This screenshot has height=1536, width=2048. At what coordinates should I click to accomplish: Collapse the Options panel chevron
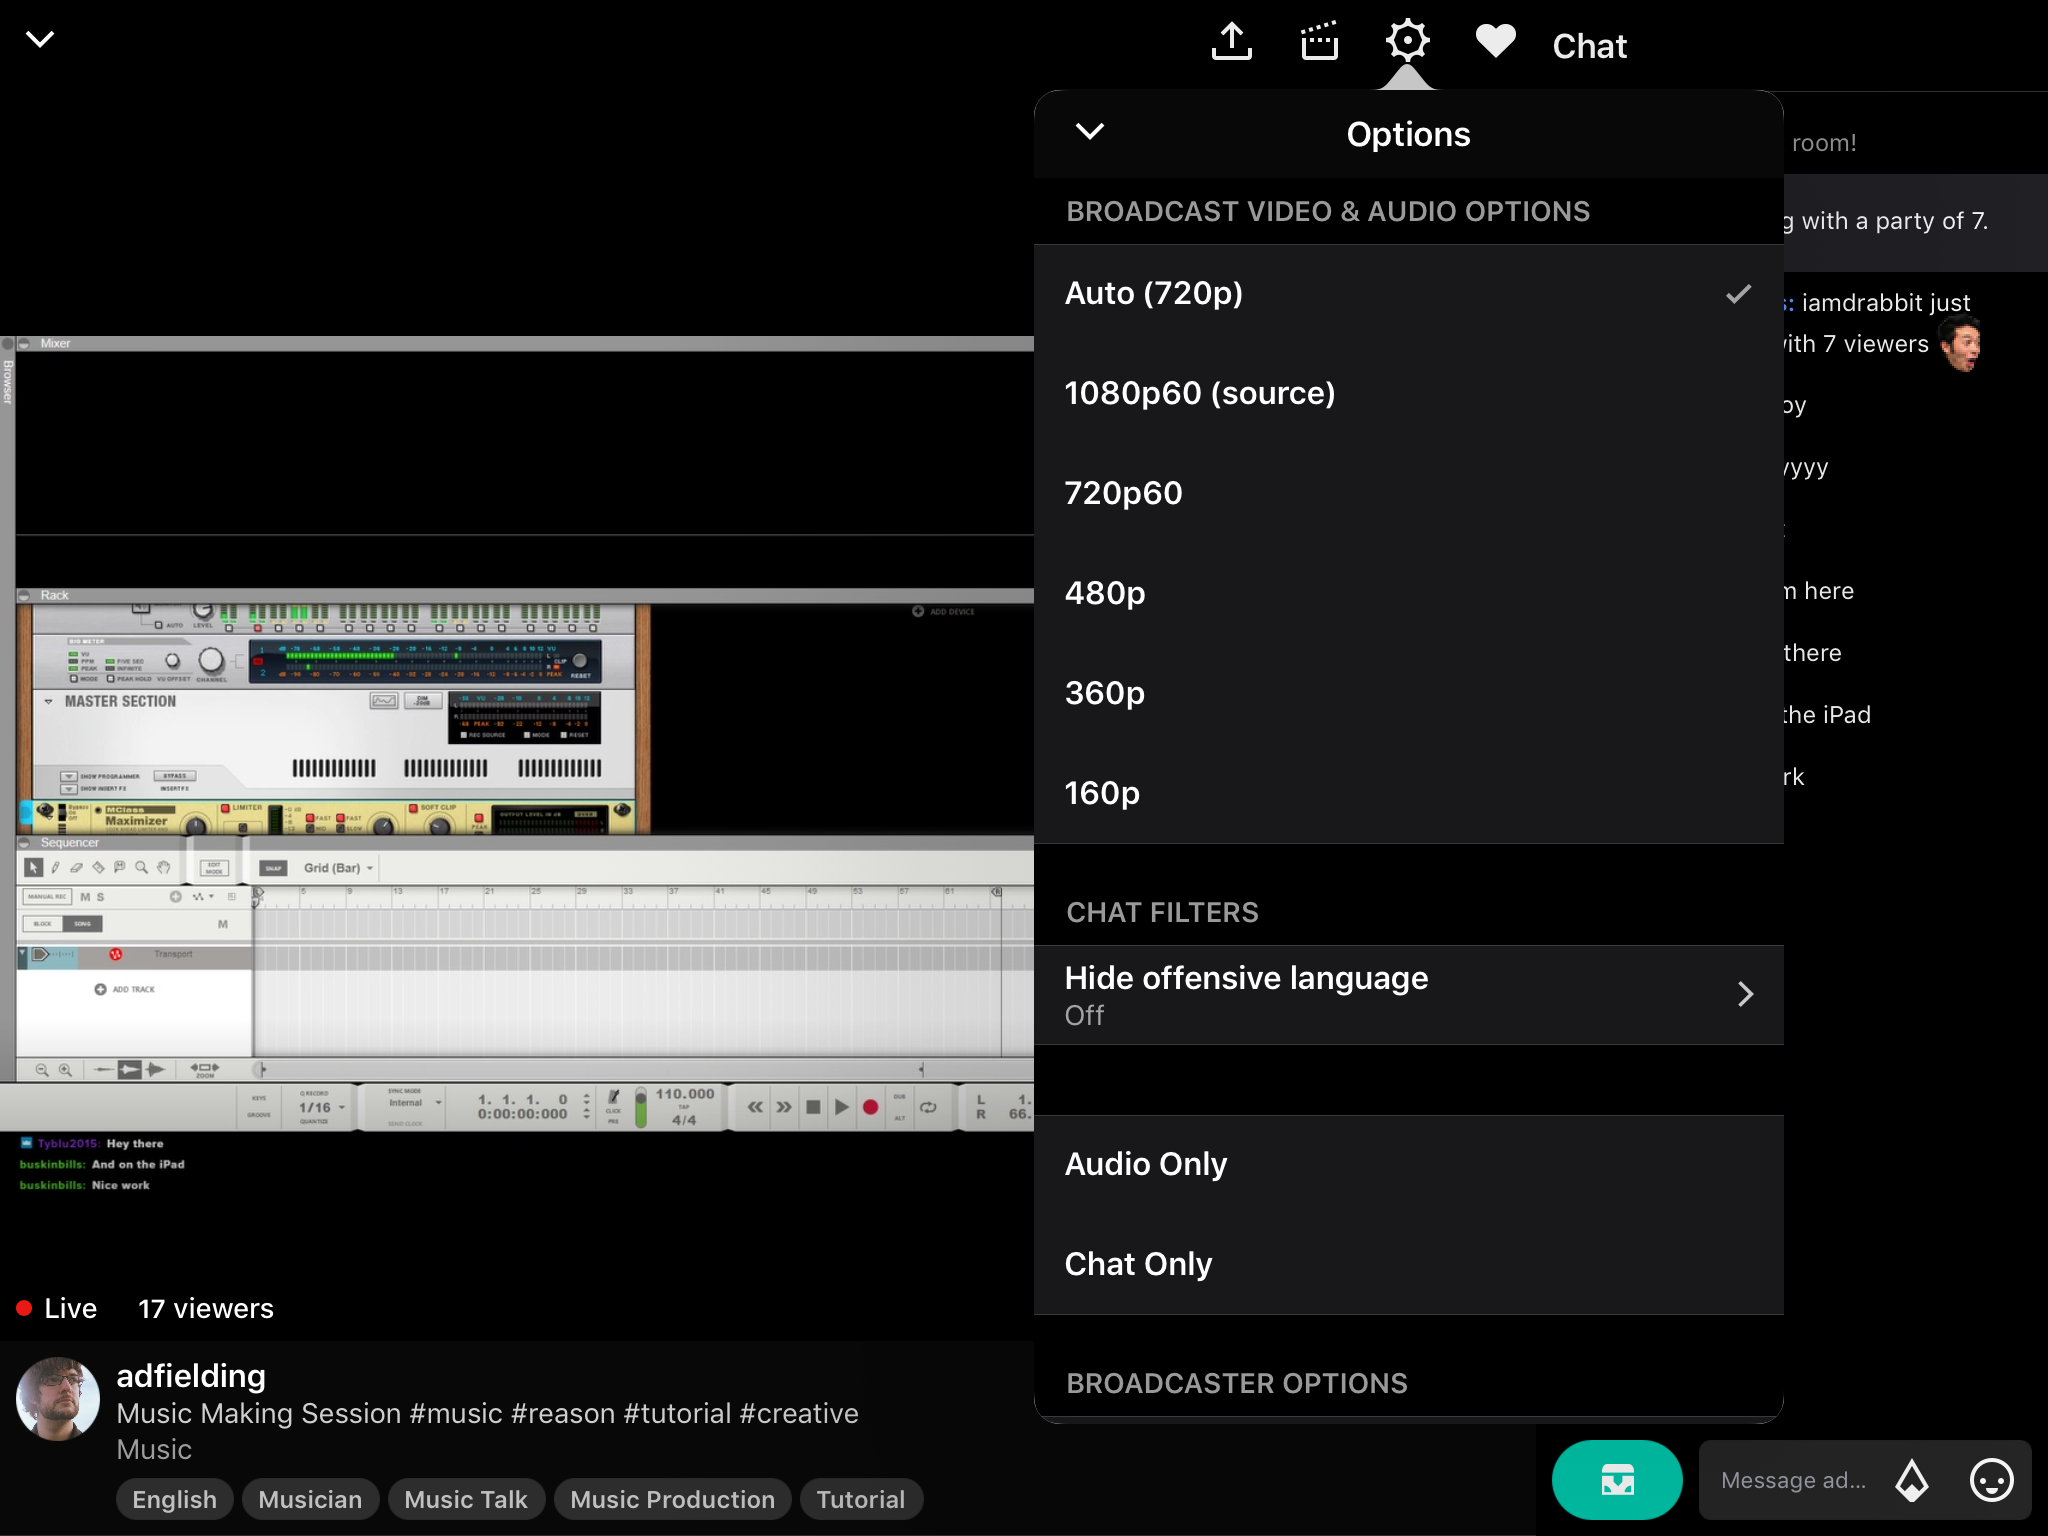tap(1090, 132)
